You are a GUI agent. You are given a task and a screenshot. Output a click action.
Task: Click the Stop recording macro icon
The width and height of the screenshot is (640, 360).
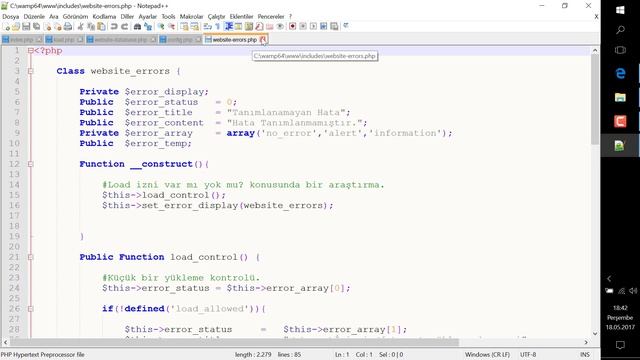click(x=303, y=27)
